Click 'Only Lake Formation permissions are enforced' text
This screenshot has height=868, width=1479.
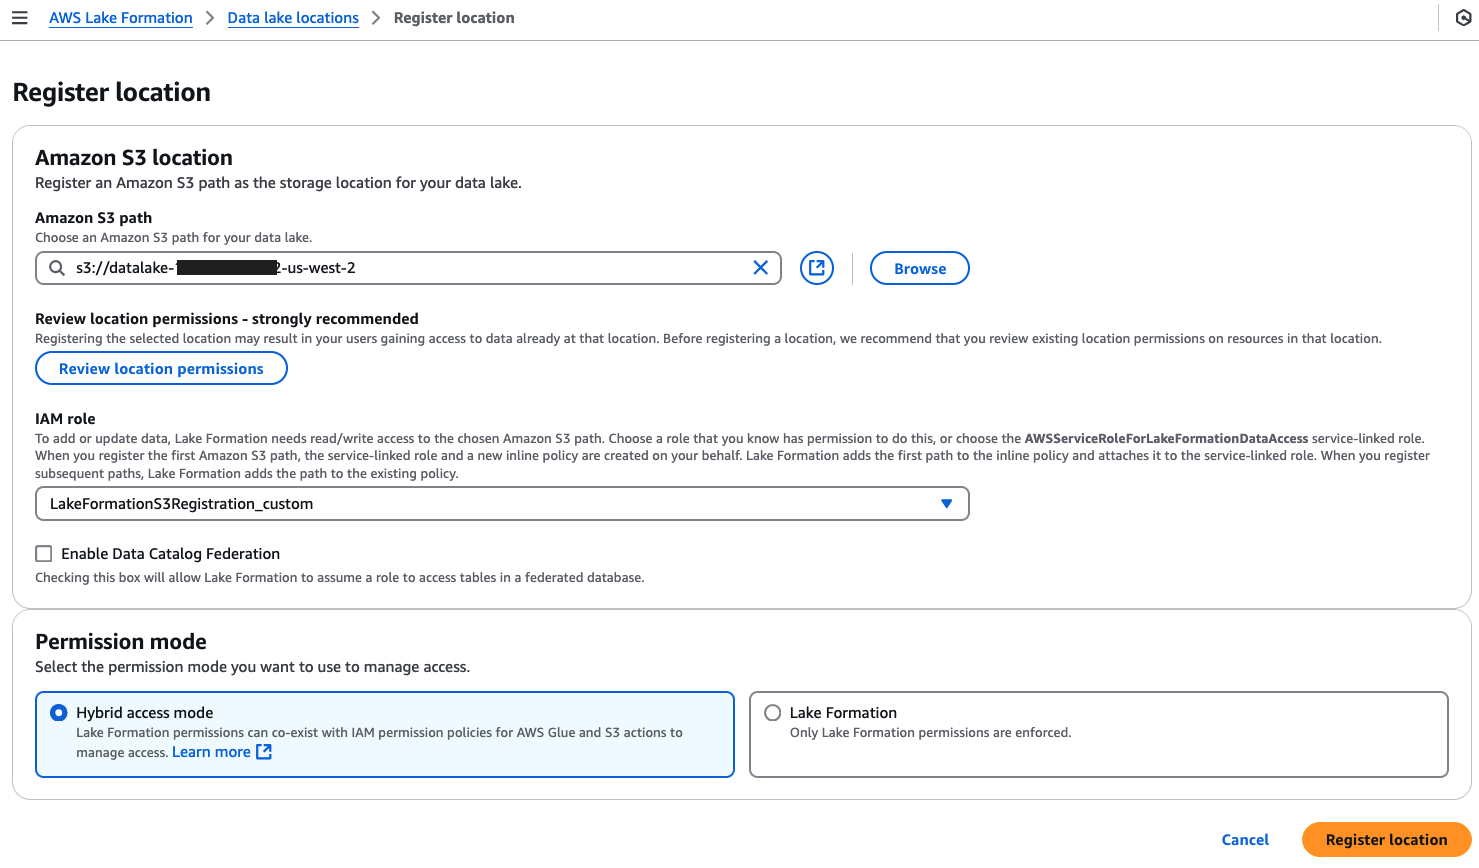(930, 733)
